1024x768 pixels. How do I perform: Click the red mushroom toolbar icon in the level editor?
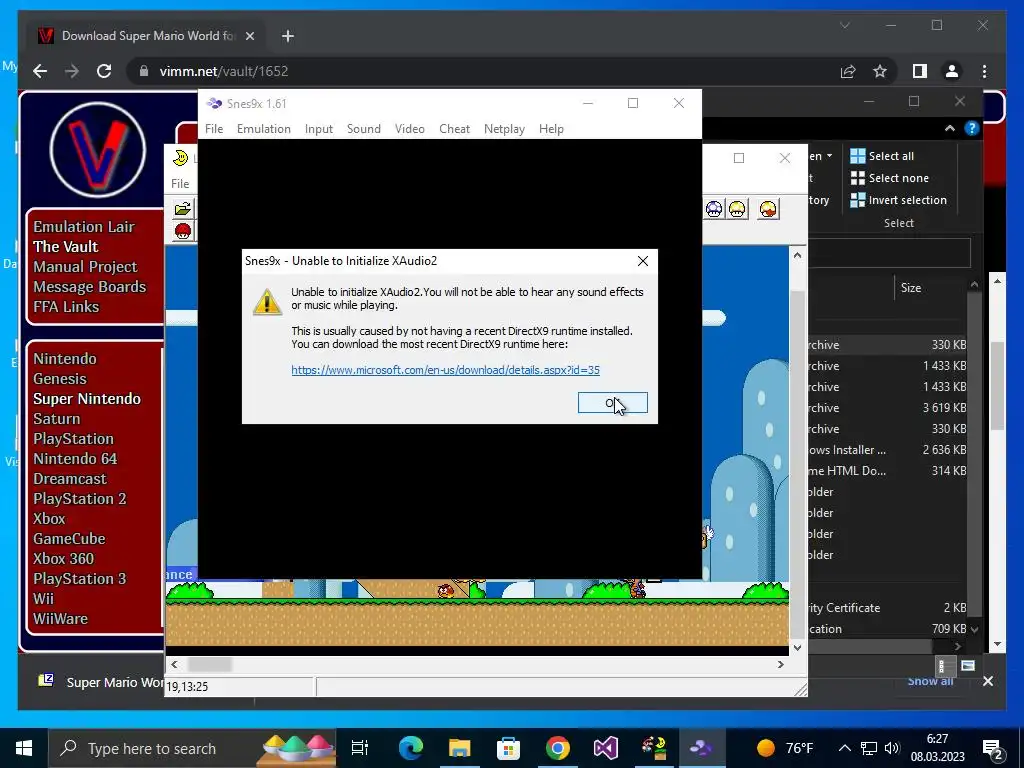pos(183,231)
